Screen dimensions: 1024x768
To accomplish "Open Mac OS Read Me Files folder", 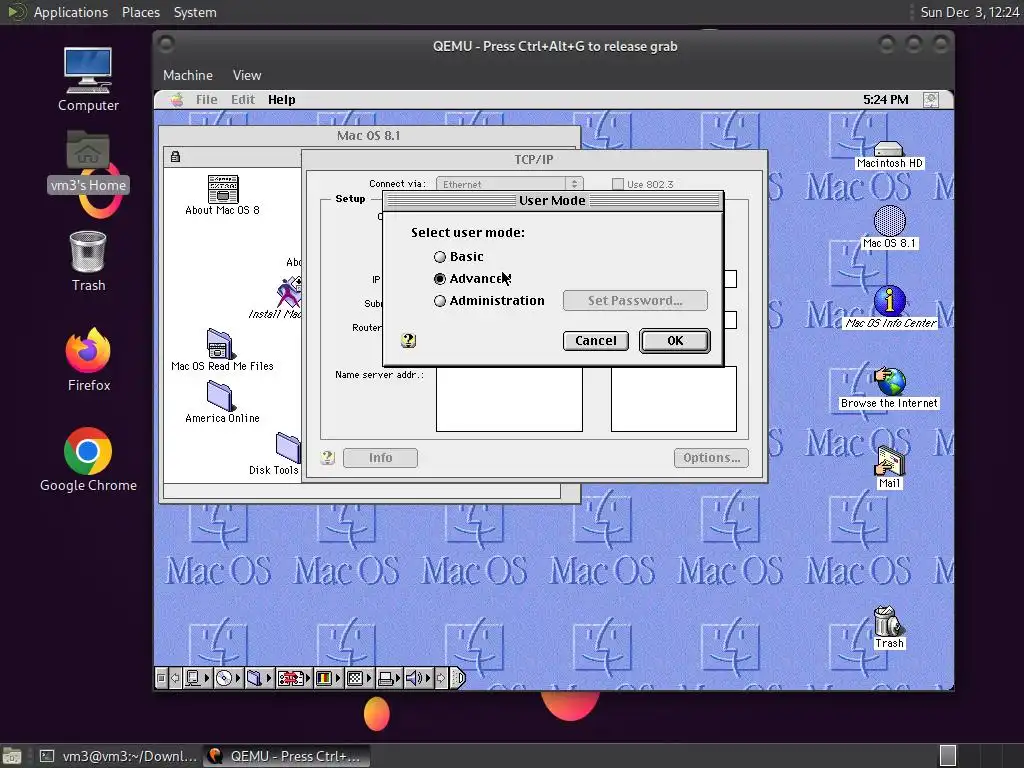I will [x=222, y=350].
